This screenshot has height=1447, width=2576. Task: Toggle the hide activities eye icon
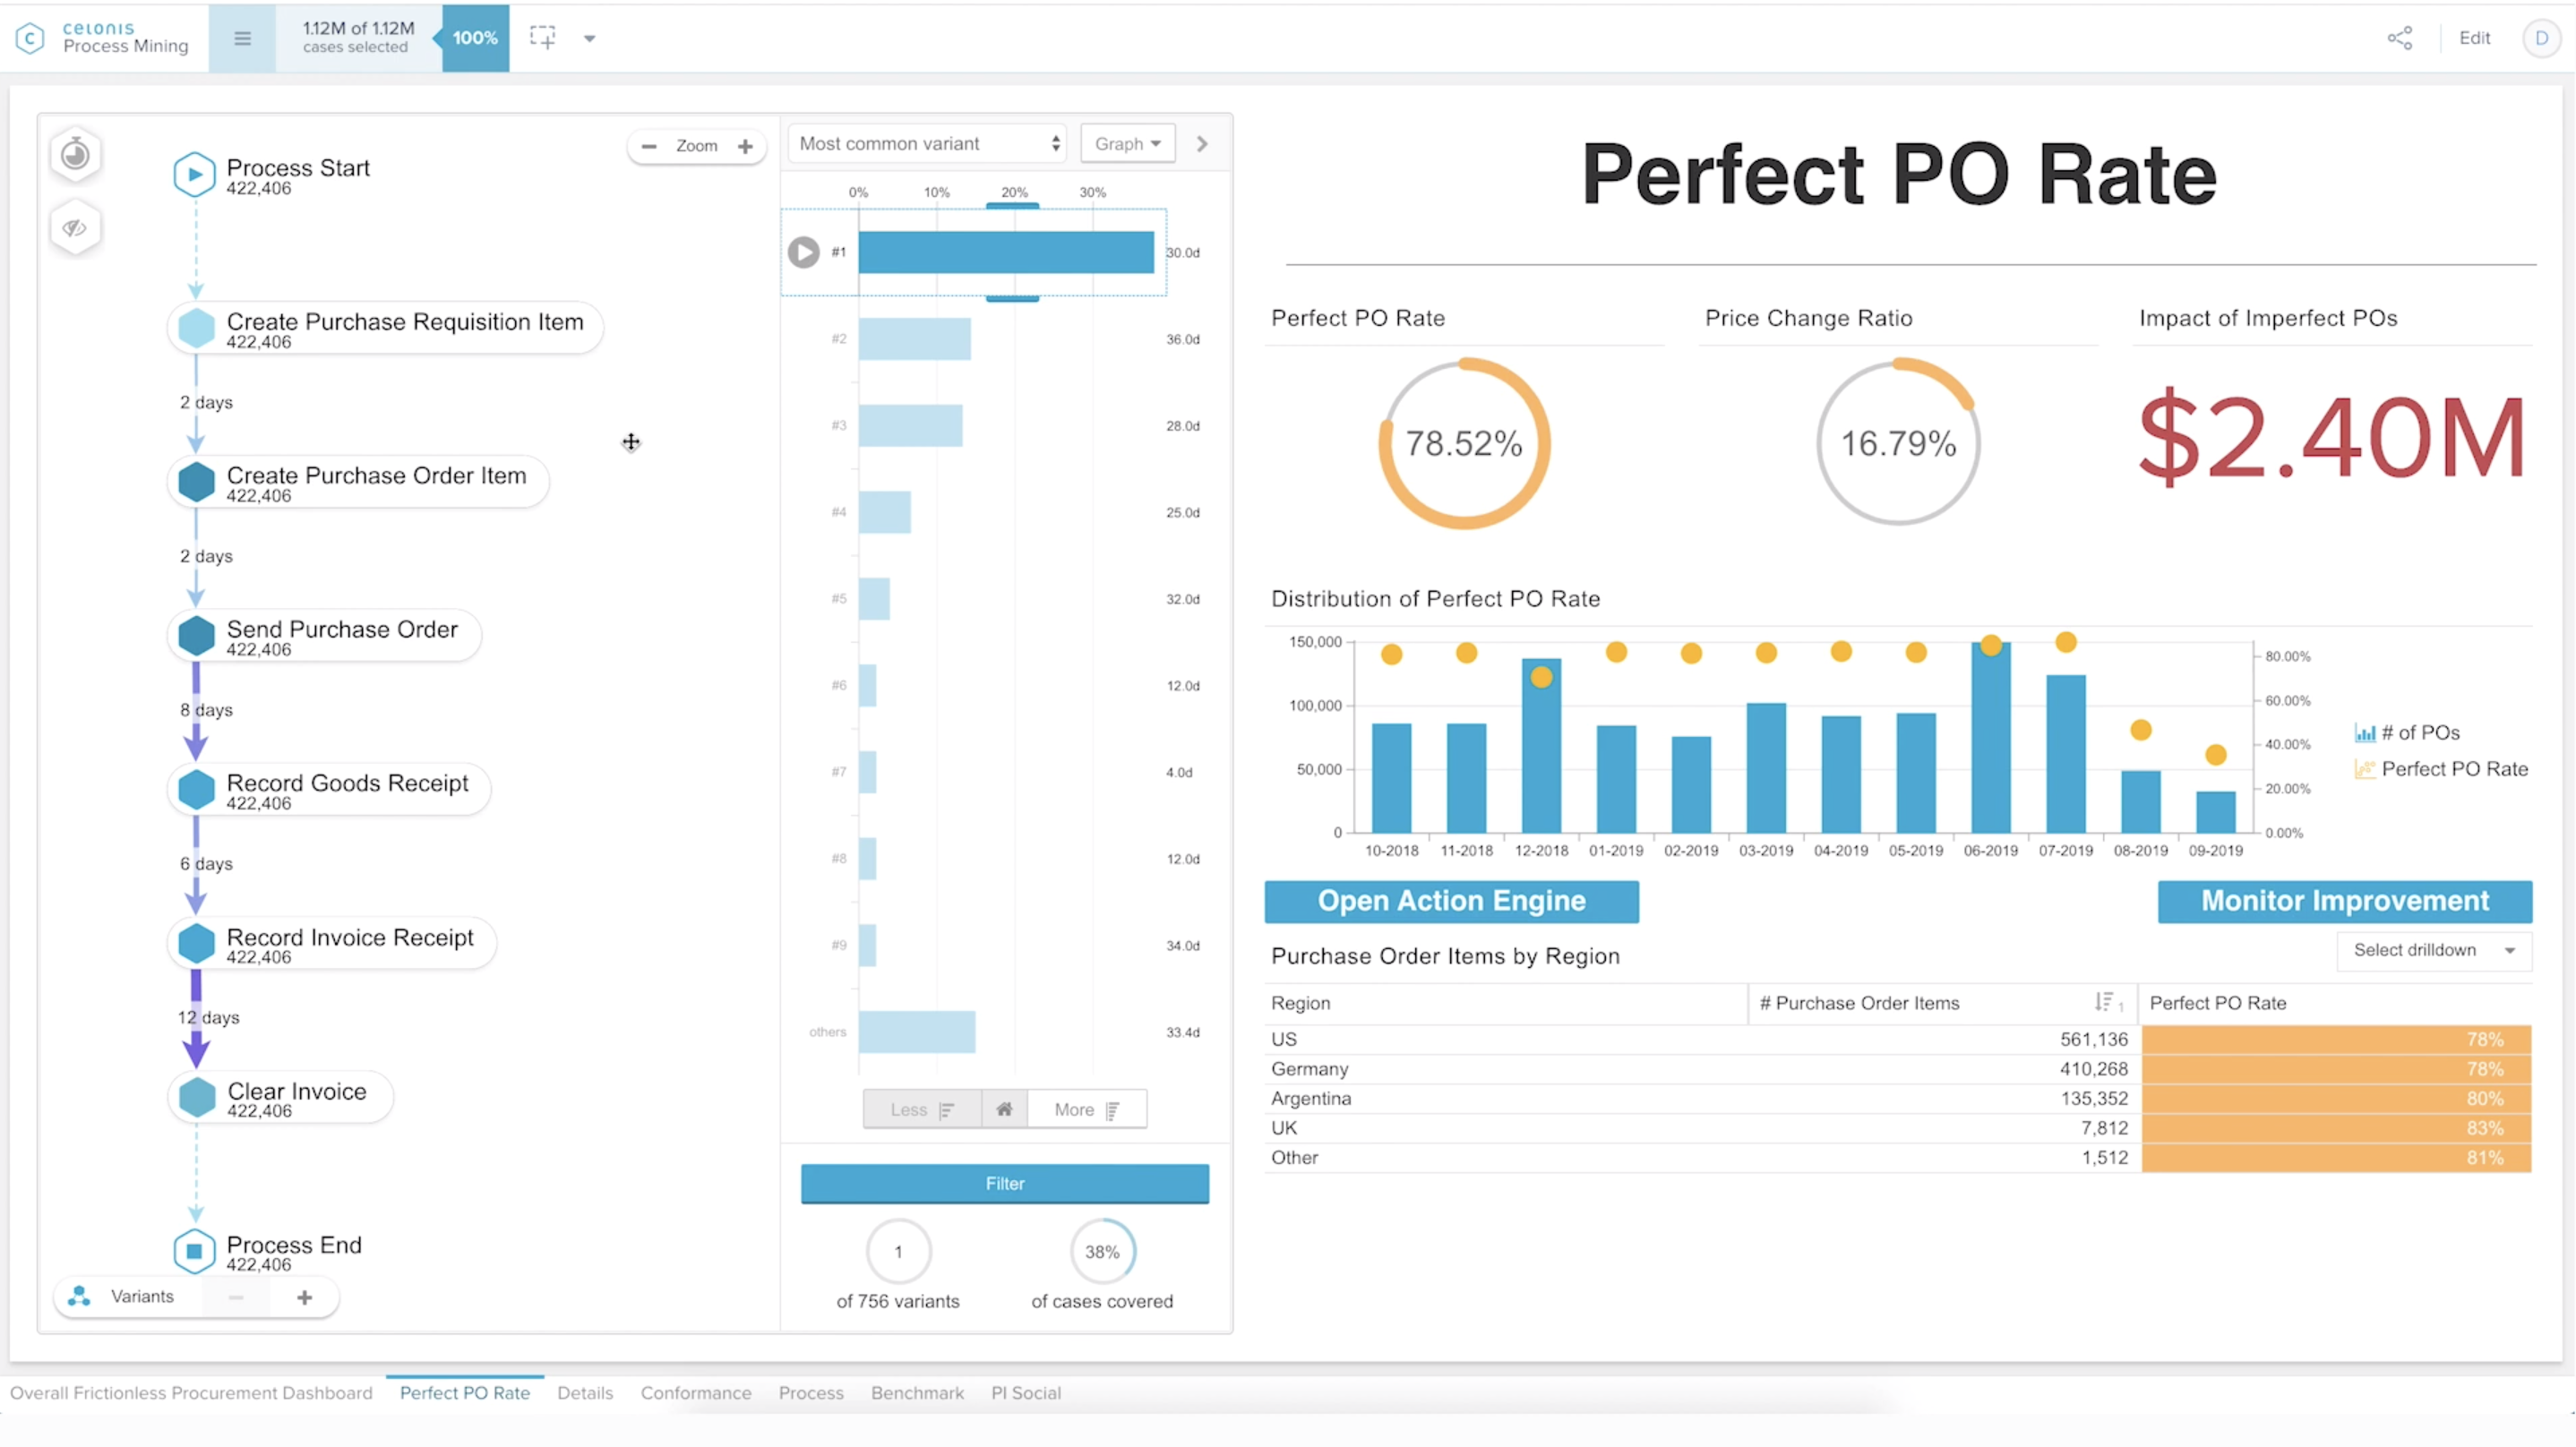tap(75, 228)
